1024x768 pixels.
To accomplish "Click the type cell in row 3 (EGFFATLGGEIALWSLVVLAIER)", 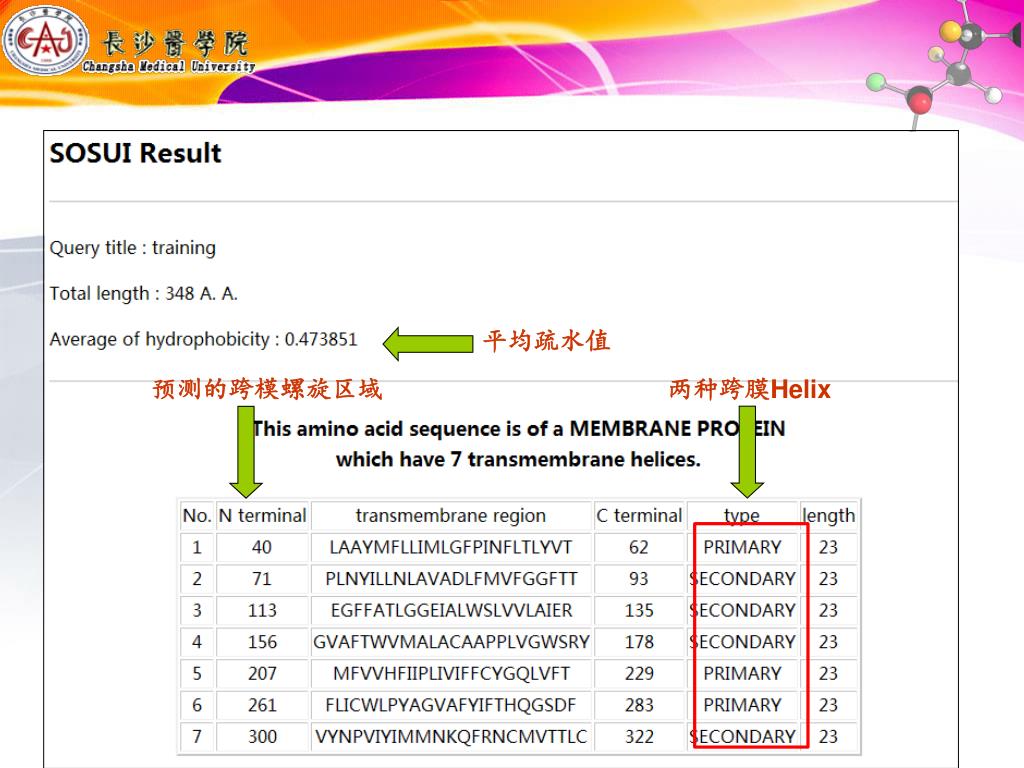I will (743, 611).
